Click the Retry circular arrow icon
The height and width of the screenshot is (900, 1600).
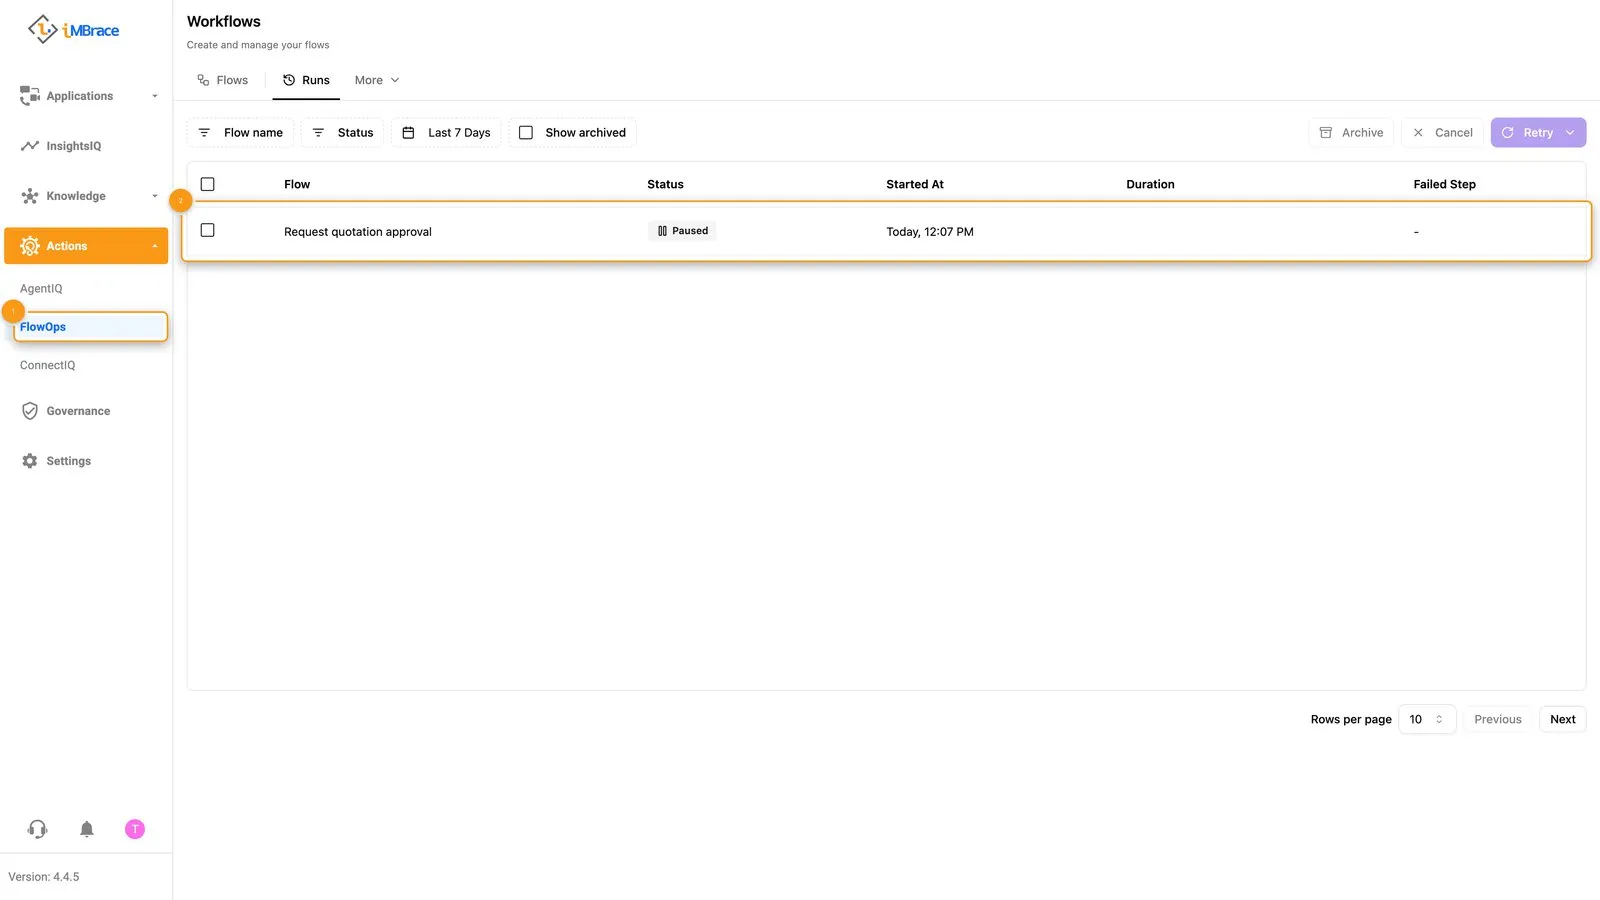(1508, 133)
